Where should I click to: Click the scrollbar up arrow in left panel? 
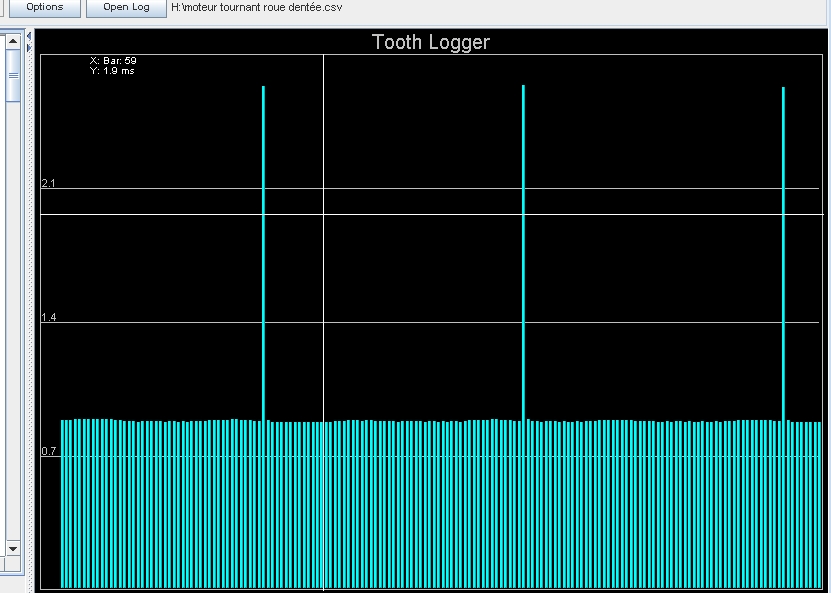pos(13,42)
